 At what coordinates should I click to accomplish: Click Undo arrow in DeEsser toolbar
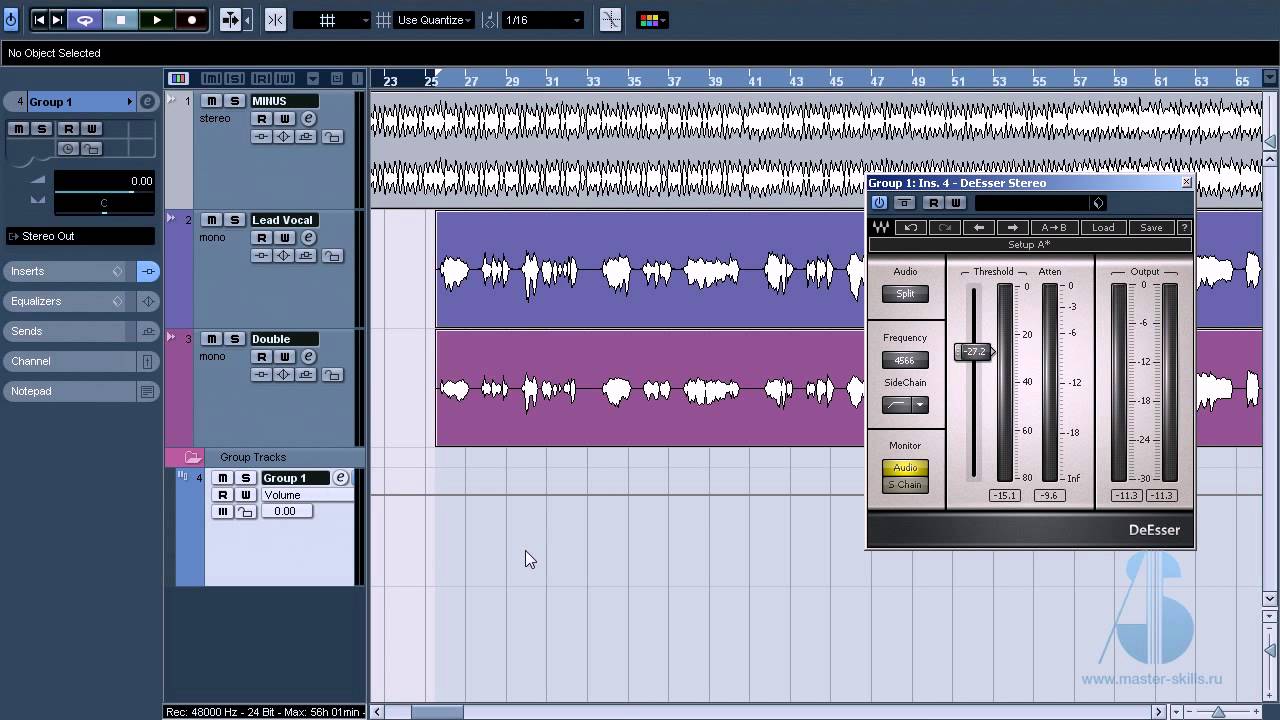coord(910,228)
